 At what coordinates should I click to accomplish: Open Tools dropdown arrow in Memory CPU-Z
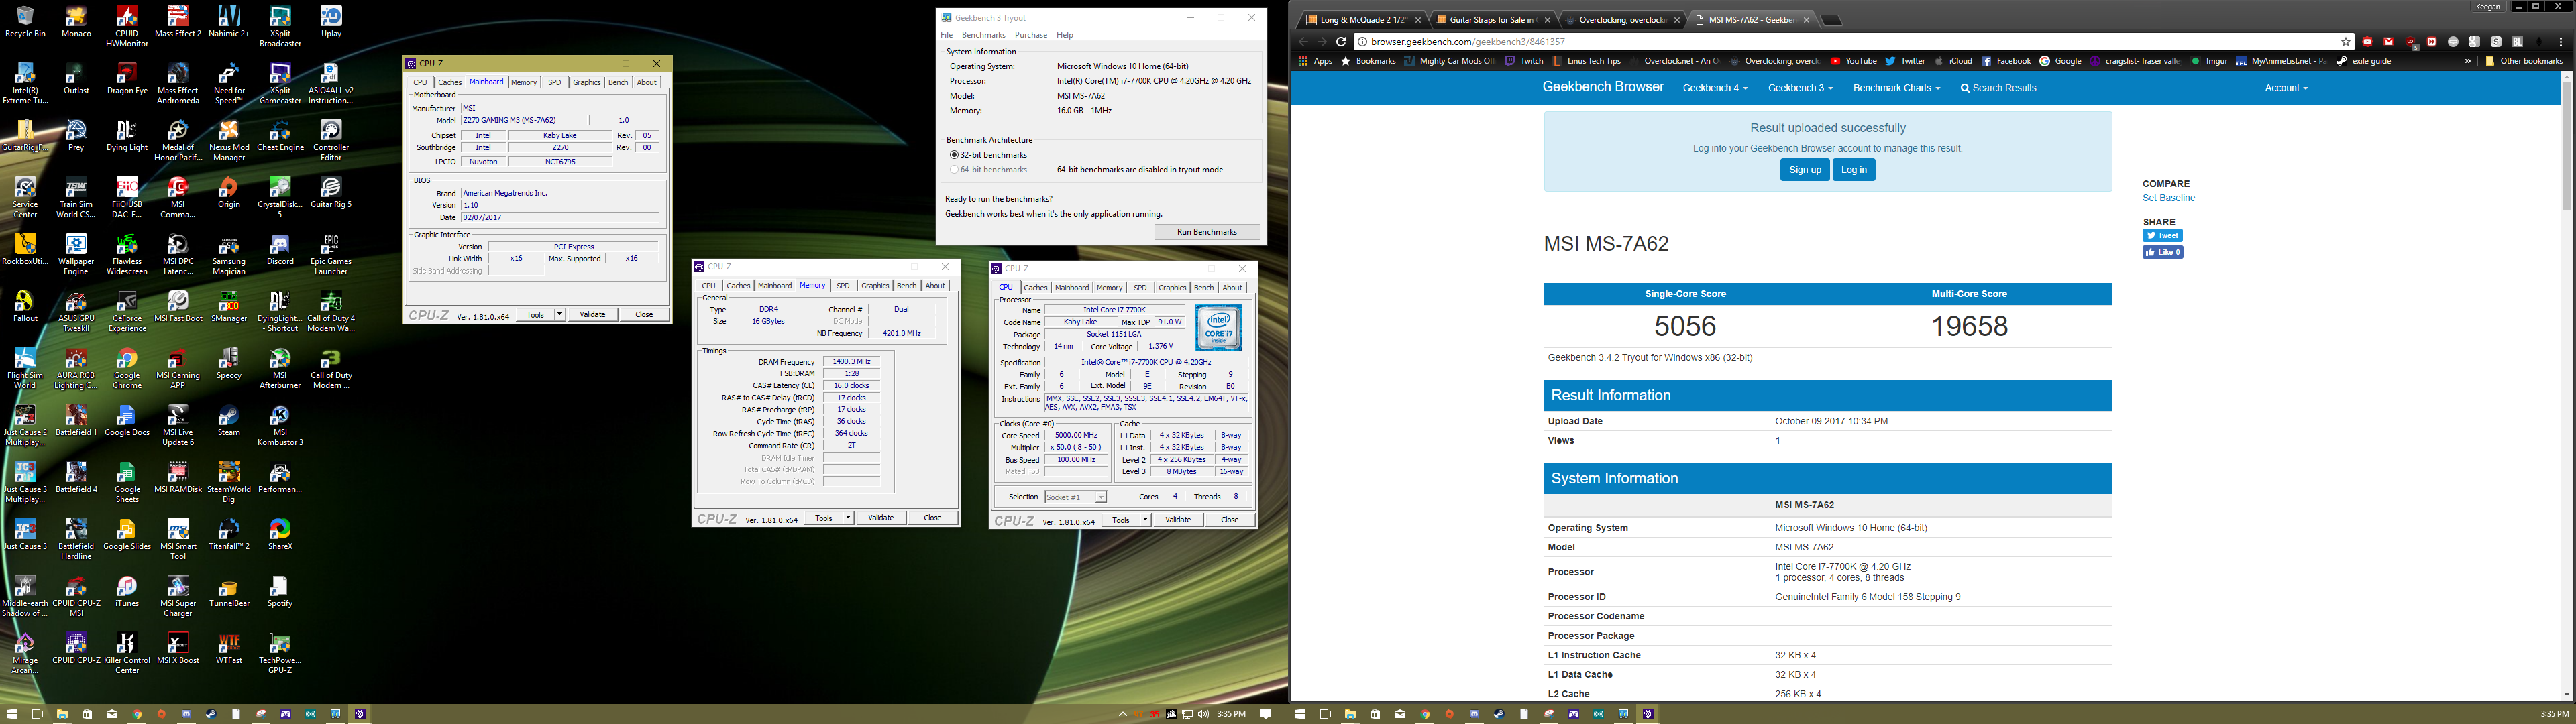click(x=848, y=518)
